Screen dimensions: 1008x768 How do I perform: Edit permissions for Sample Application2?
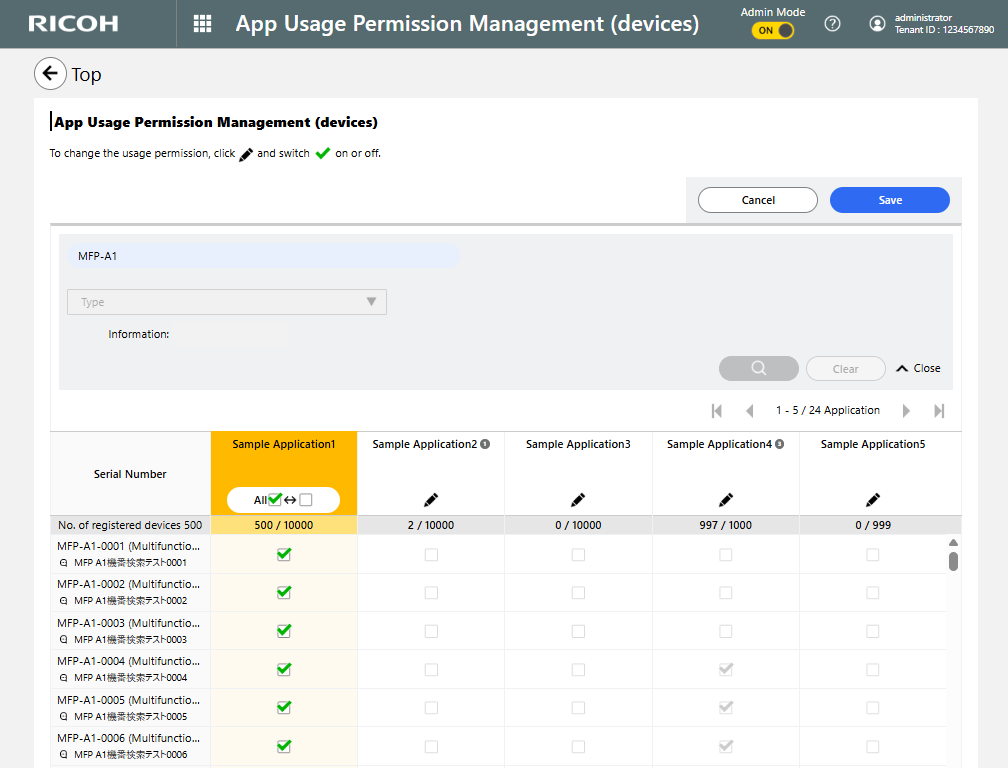click(x=431, y=499)
